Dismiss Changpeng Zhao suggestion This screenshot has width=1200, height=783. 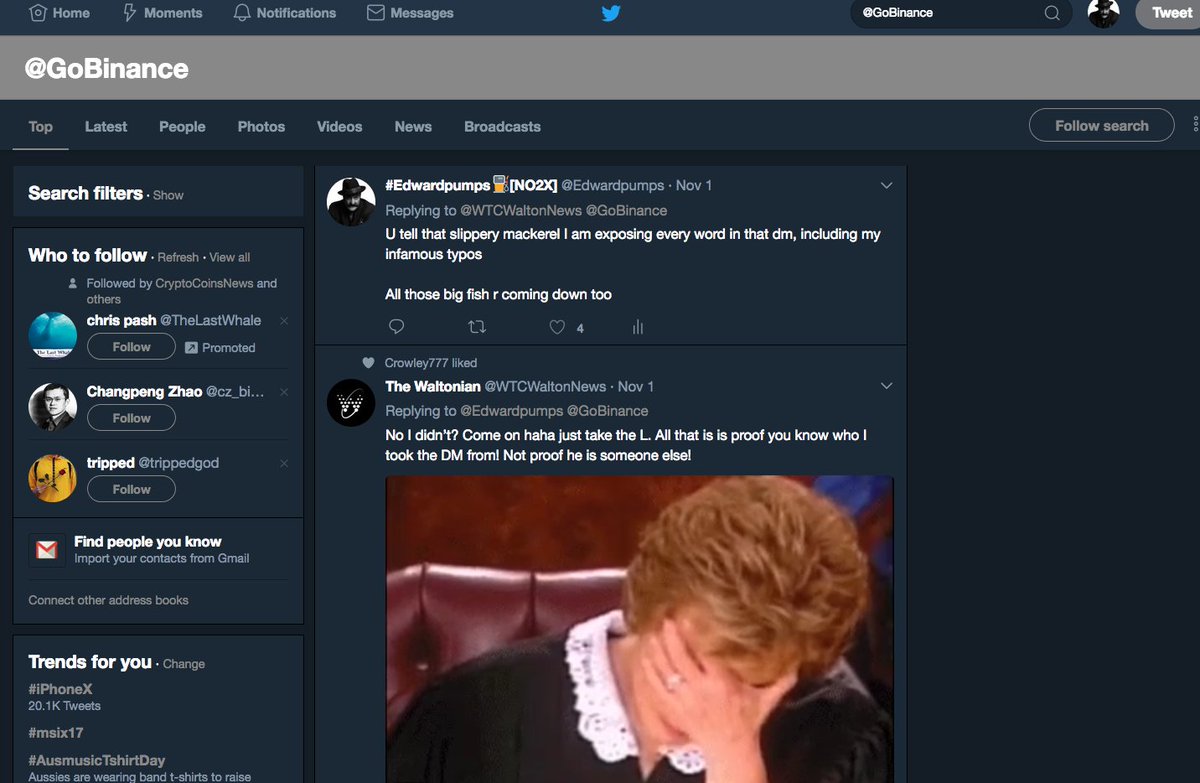pyautogui.click(x=284, y=392)
